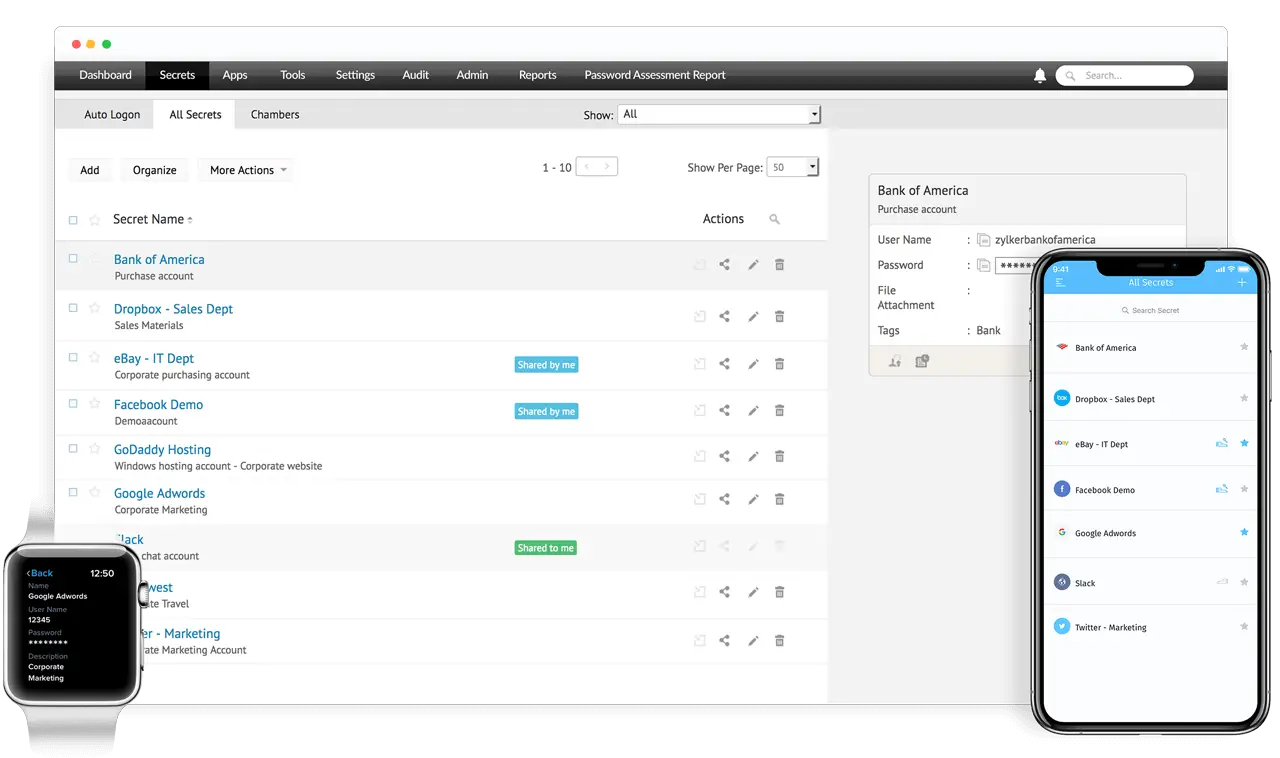Select the eBay - IT Dept checkbox
The width and height of the screenshot is (1280, 758).
73,357
